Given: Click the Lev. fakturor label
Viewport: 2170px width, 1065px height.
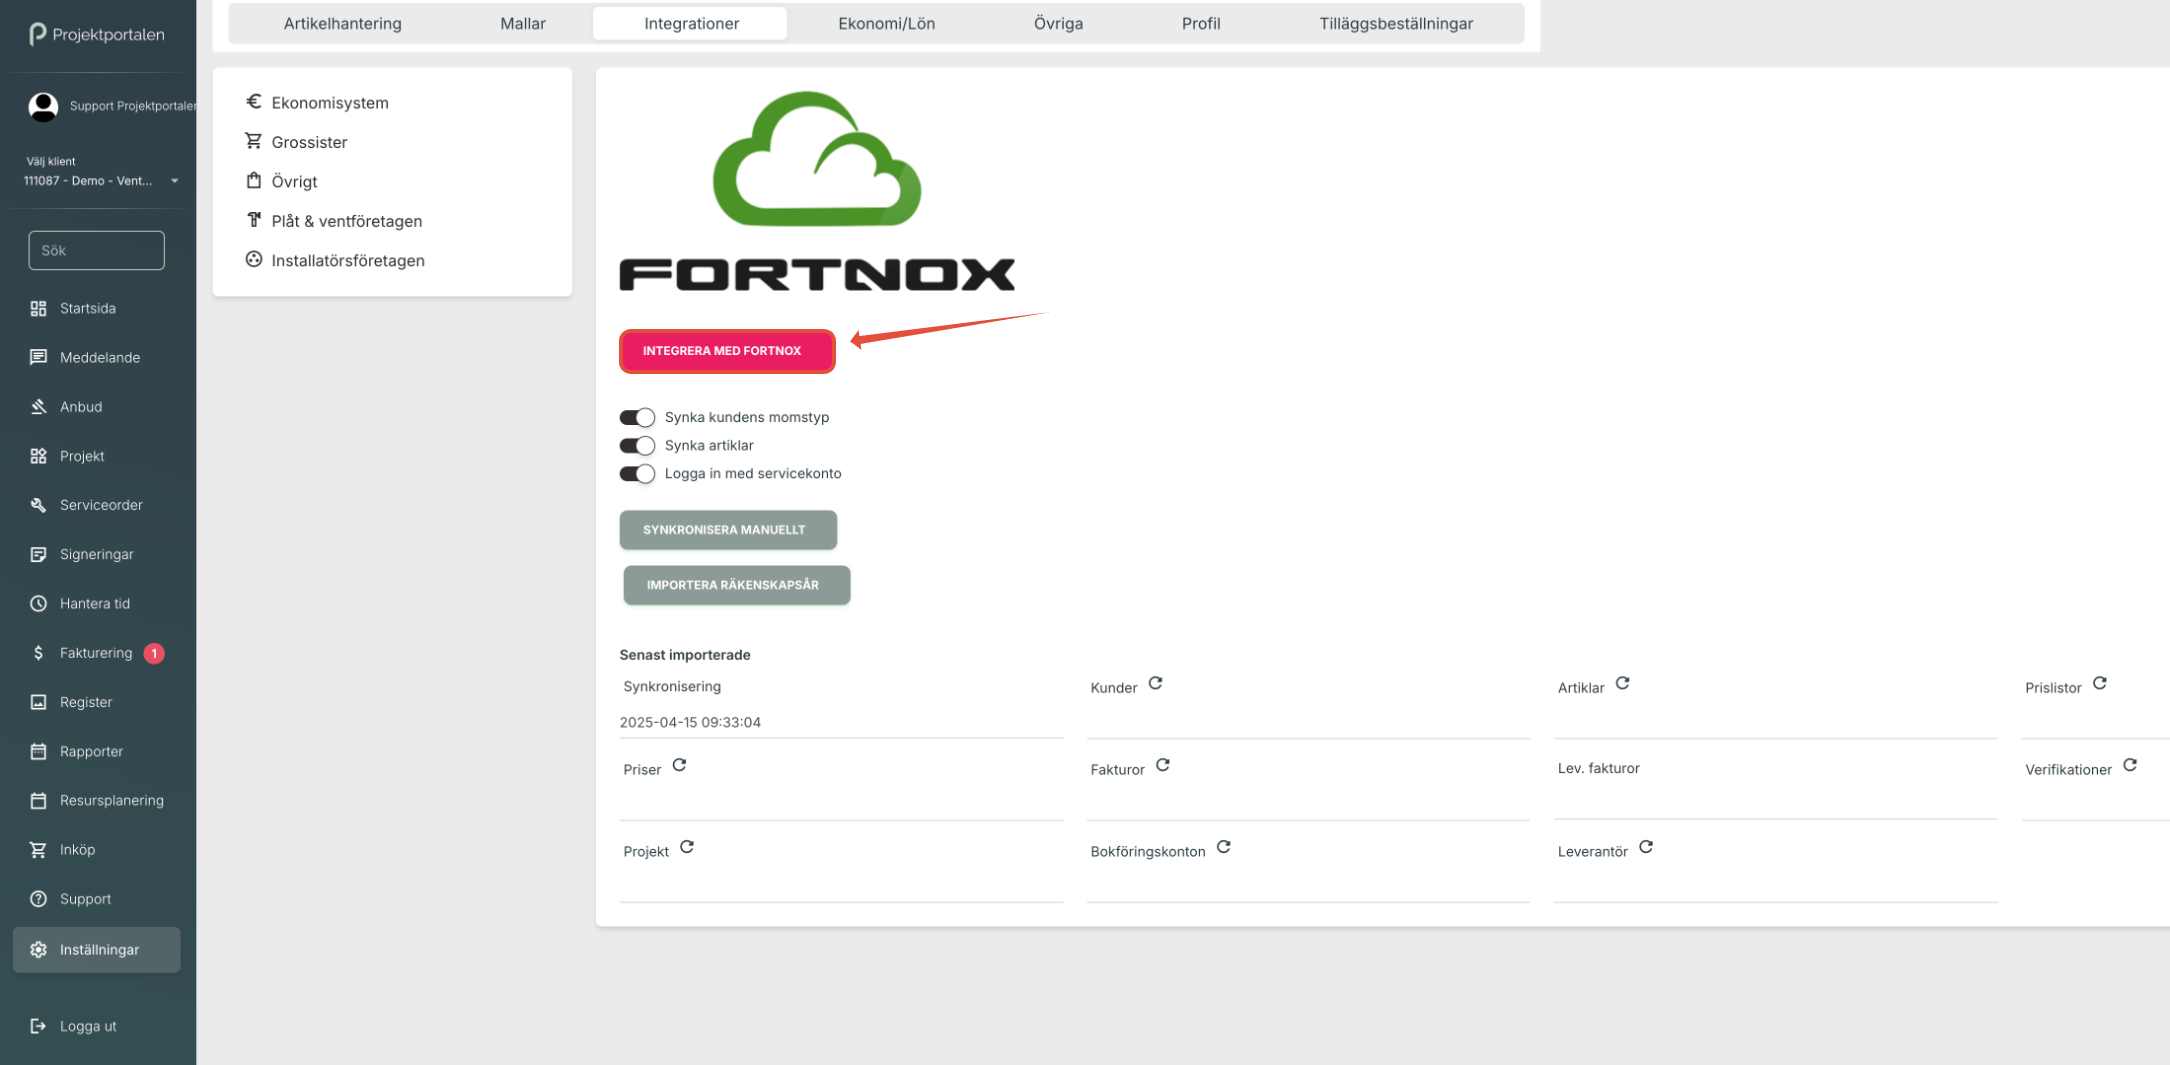Looking at the screenshot, I should pos(1598,768).
